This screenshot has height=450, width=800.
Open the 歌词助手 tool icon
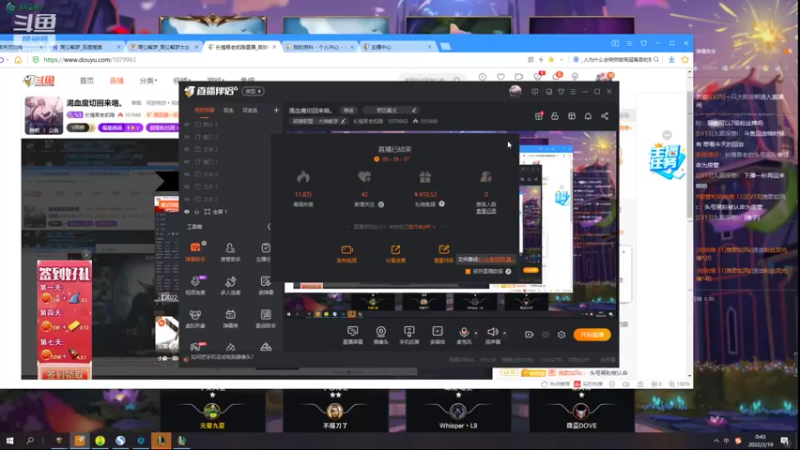265,318
